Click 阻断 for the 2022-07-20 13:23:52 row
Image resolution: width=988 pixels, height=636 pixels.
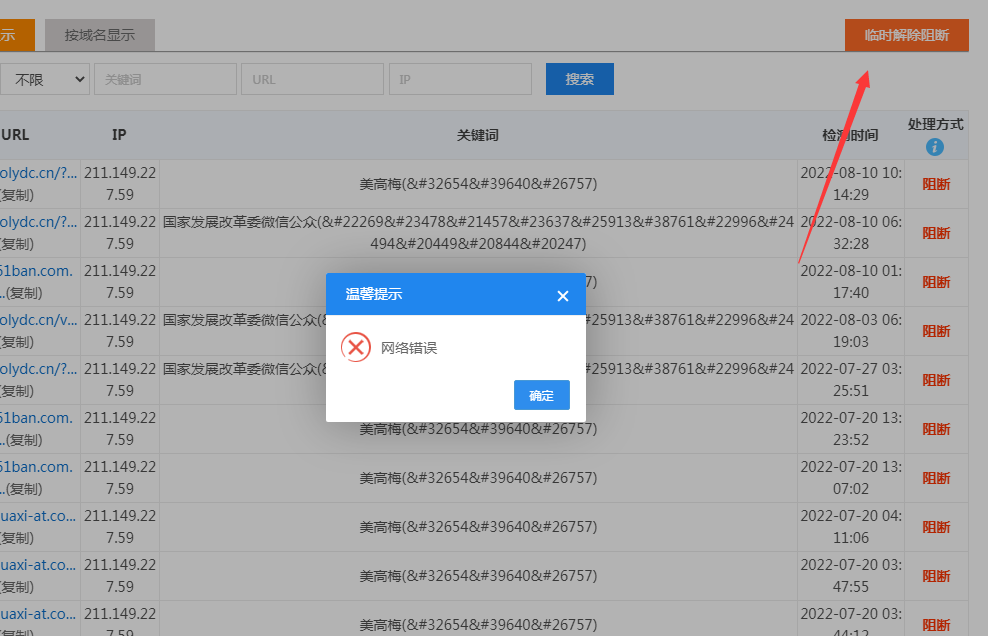click(x=936, y=429)
